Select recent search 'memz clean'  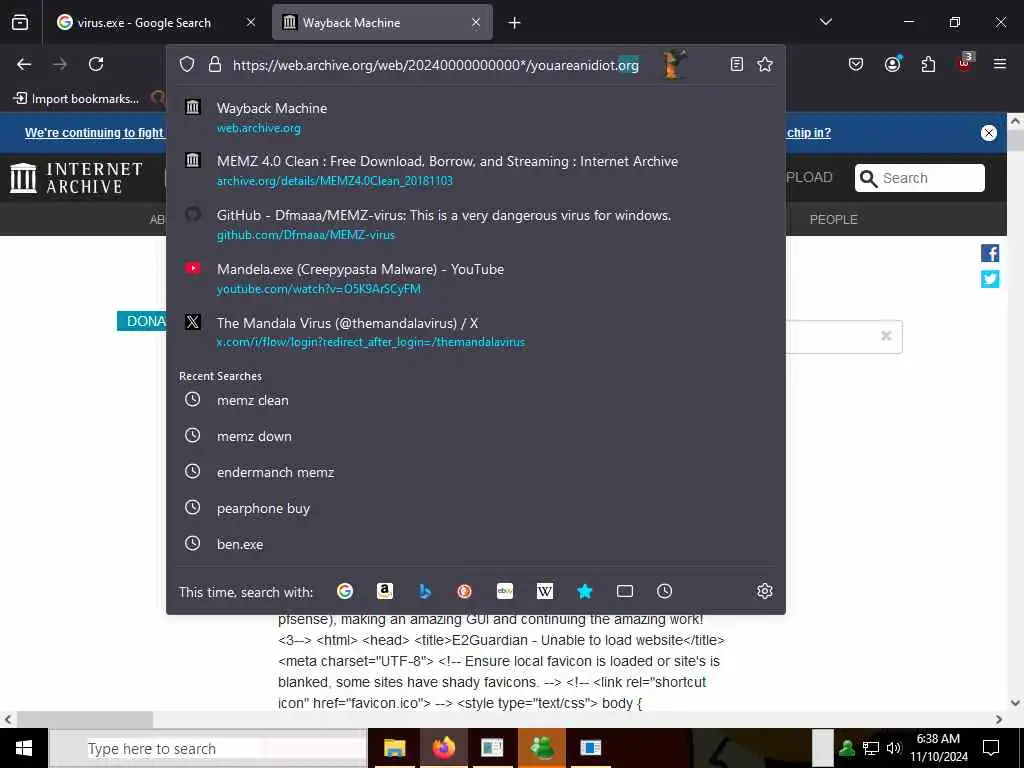475,400
